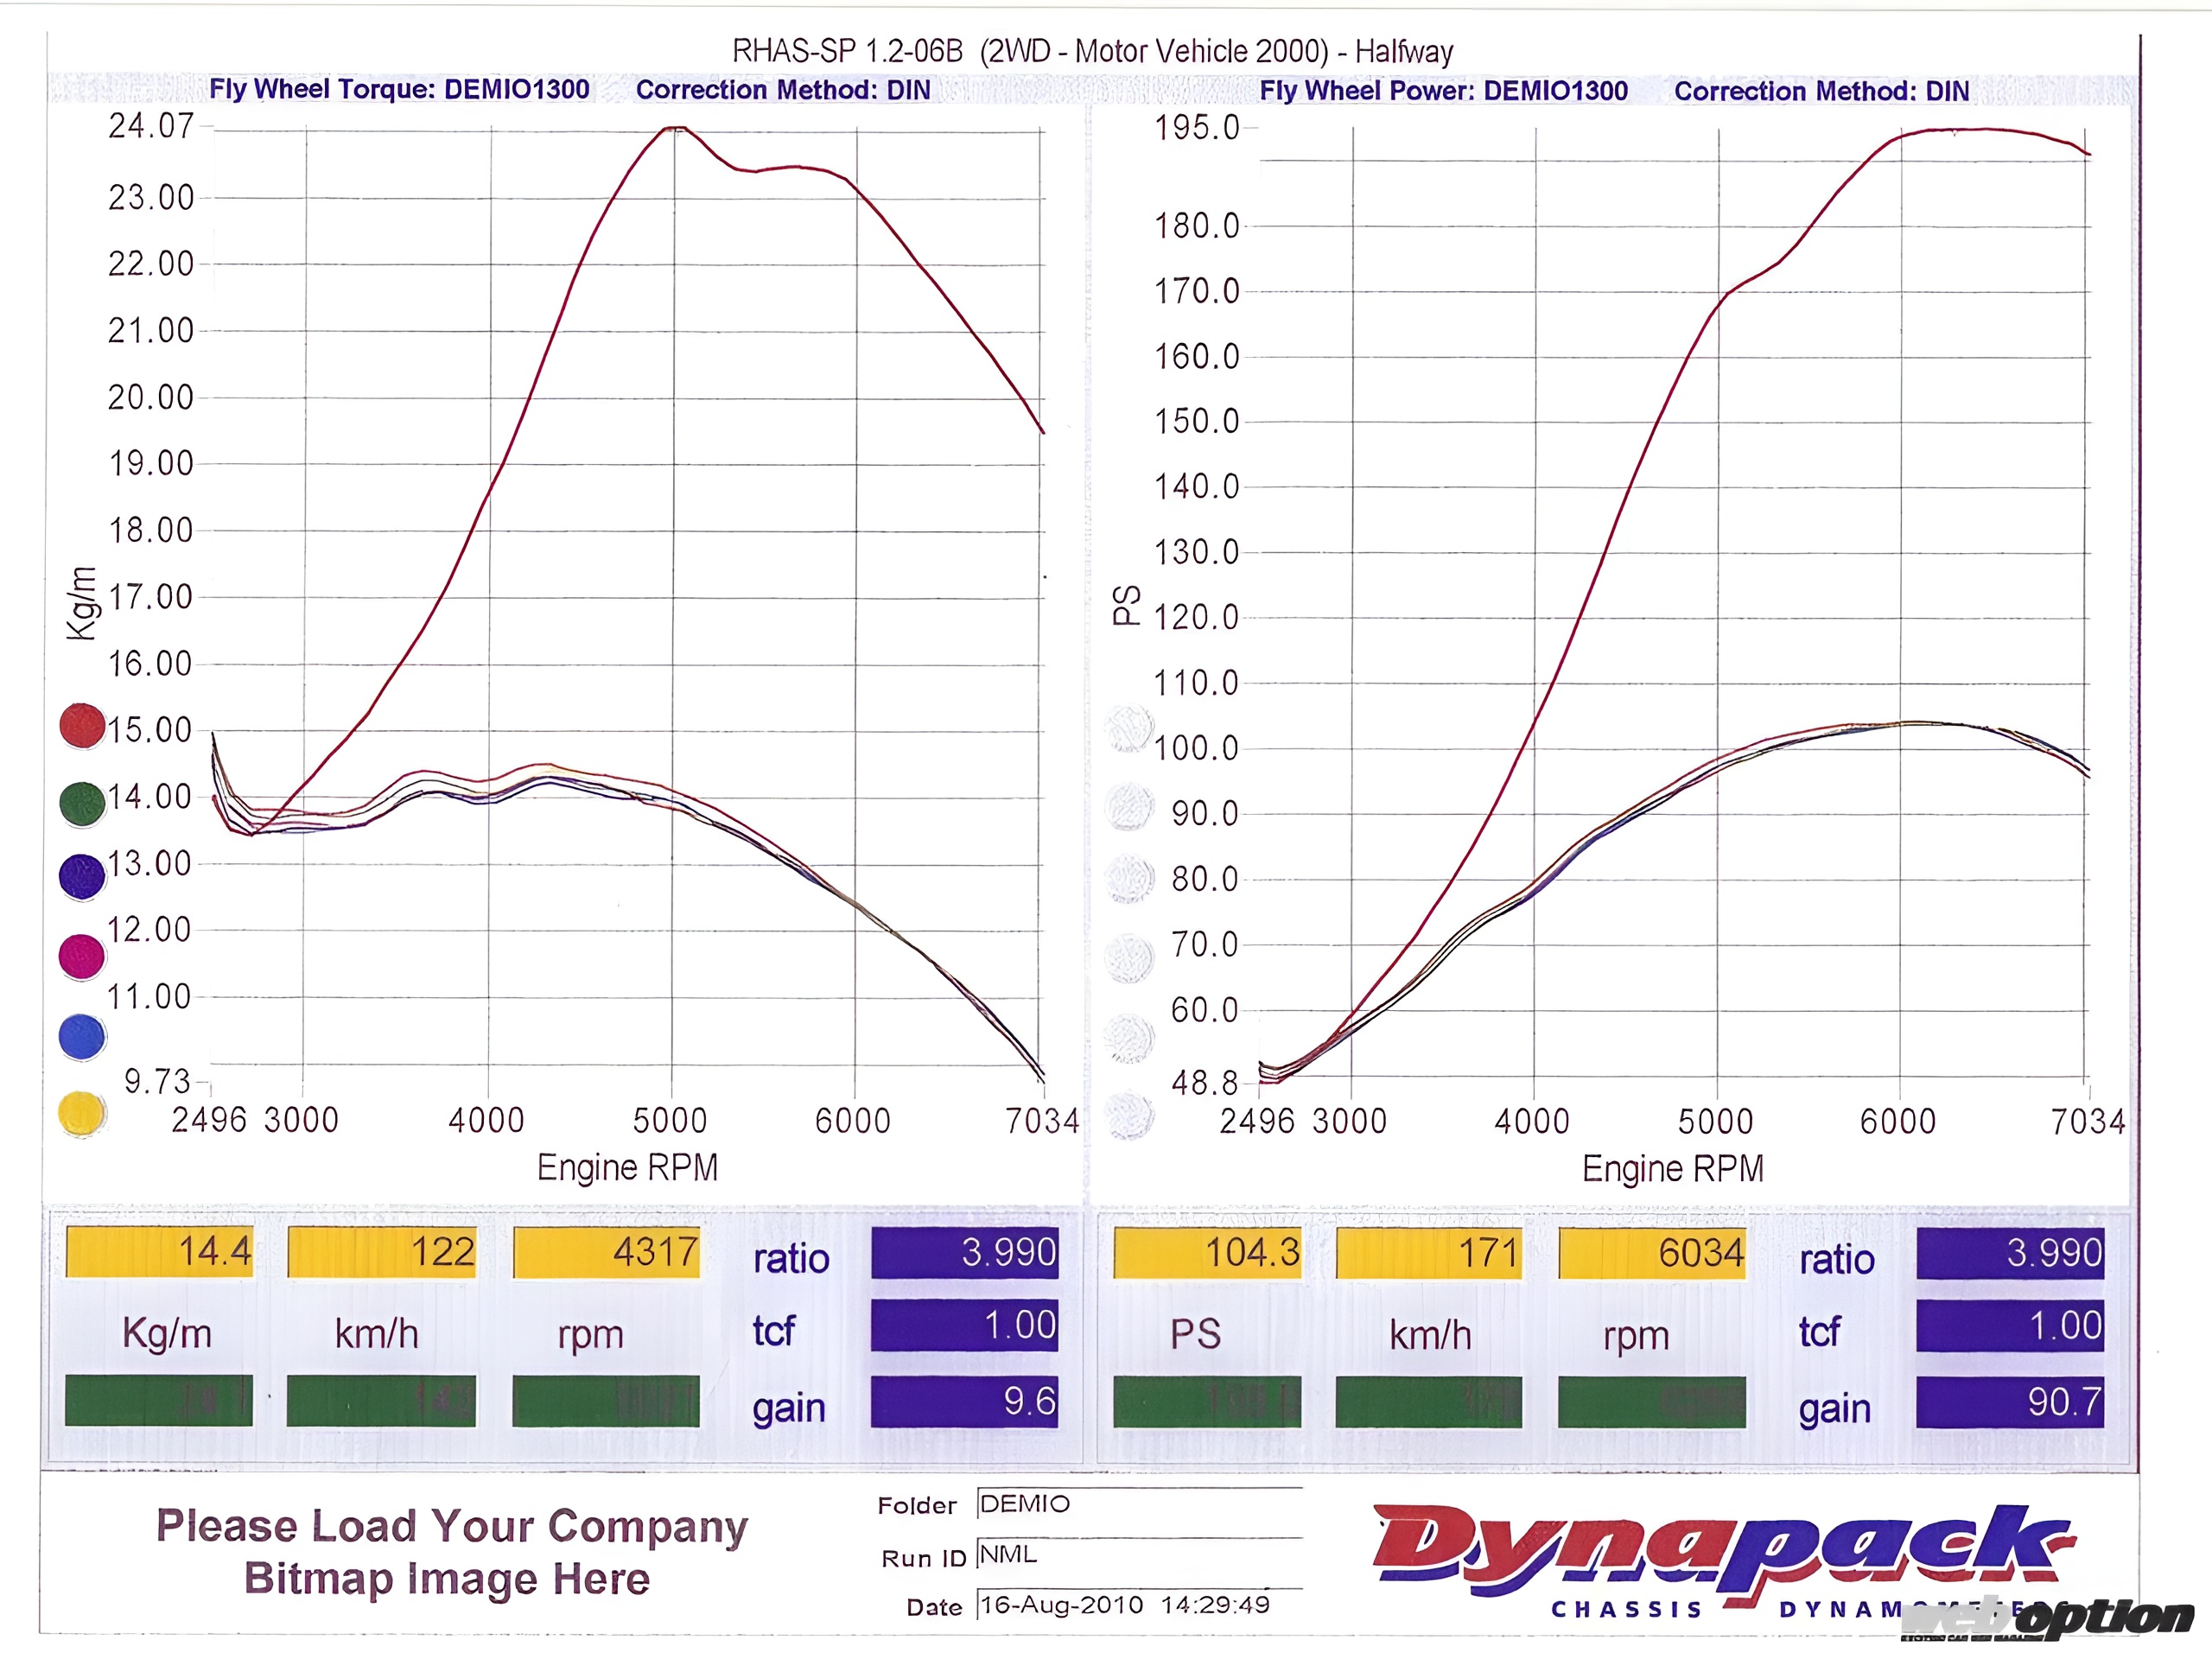The image size is (2212, 1659).
Task: Click the yellow run color circle
Action: pos(82,1114)
